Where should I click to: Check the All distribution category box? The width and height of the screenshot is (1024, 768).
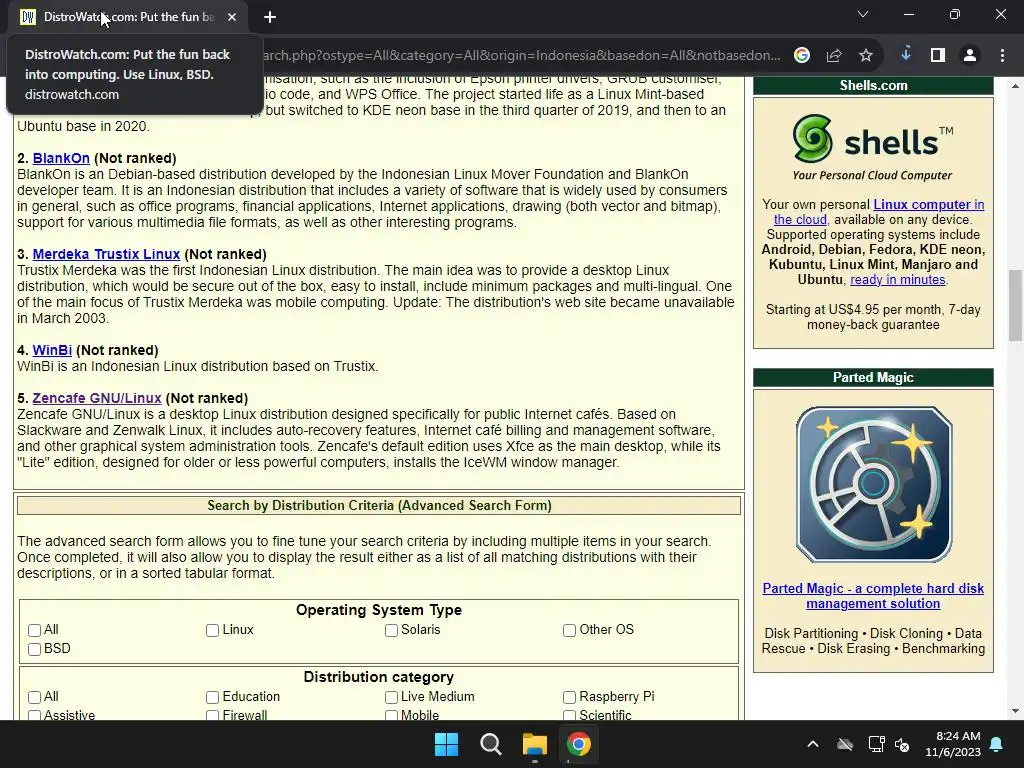click(x=35, y=697)
